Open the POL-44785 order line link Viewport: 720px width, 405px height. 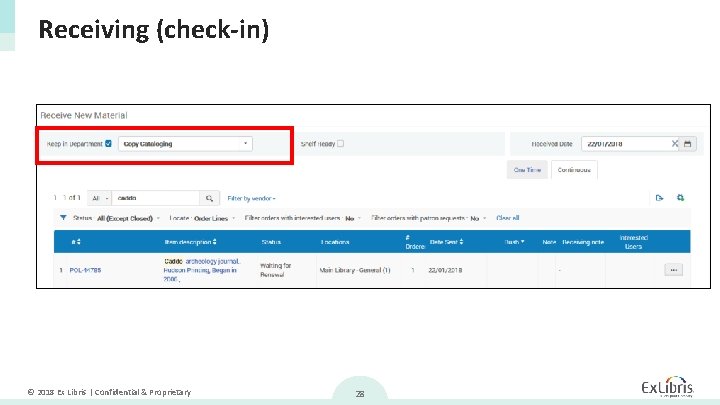coord(85,270)
